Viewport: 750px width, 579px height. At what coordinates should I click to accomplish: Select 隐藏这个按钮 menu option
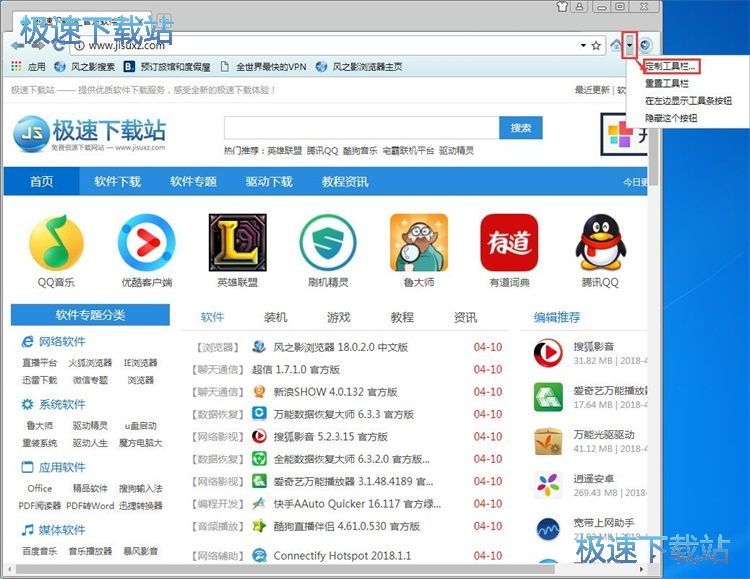pyautogui.click(x=671, y=118)
